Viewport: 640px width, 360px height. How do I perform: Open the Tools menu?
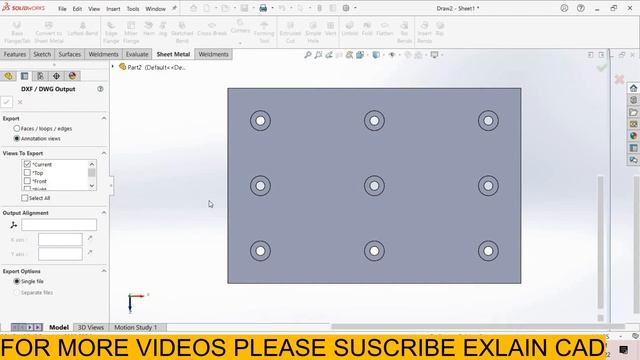[133, 9]
